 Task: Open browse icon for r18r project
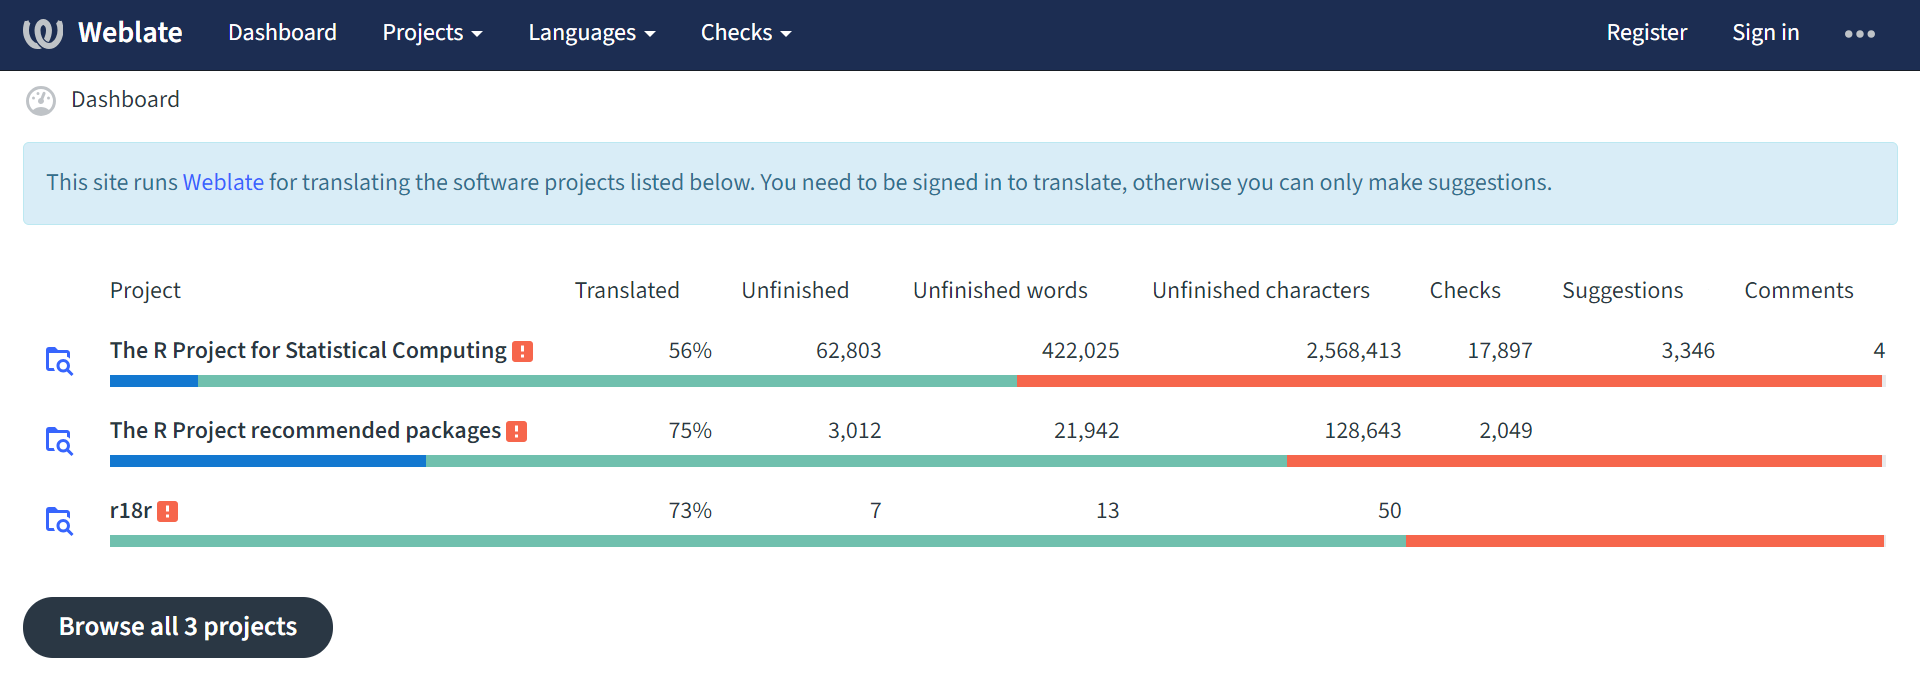(x=59, y=521)
